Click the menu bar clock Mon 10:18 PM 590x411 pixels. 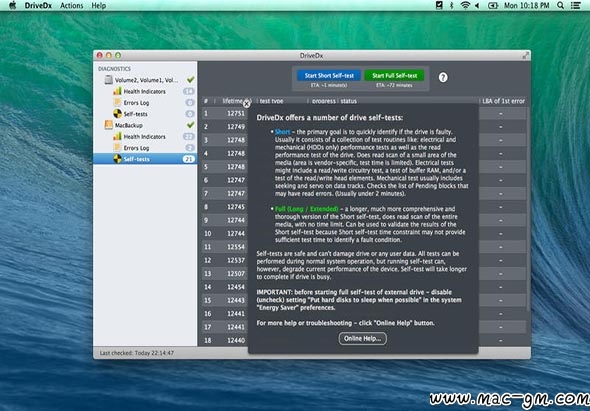point(527,5)
